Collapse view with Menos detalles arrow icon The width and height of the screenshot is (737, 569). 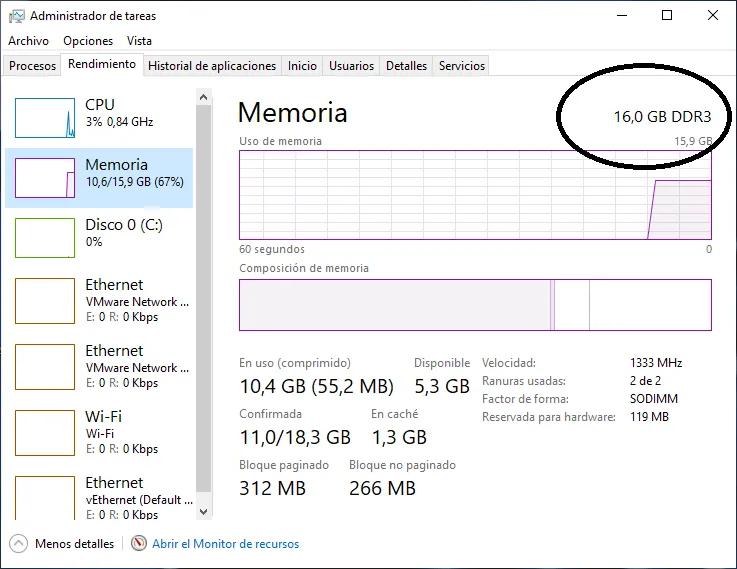coord(18,544)
